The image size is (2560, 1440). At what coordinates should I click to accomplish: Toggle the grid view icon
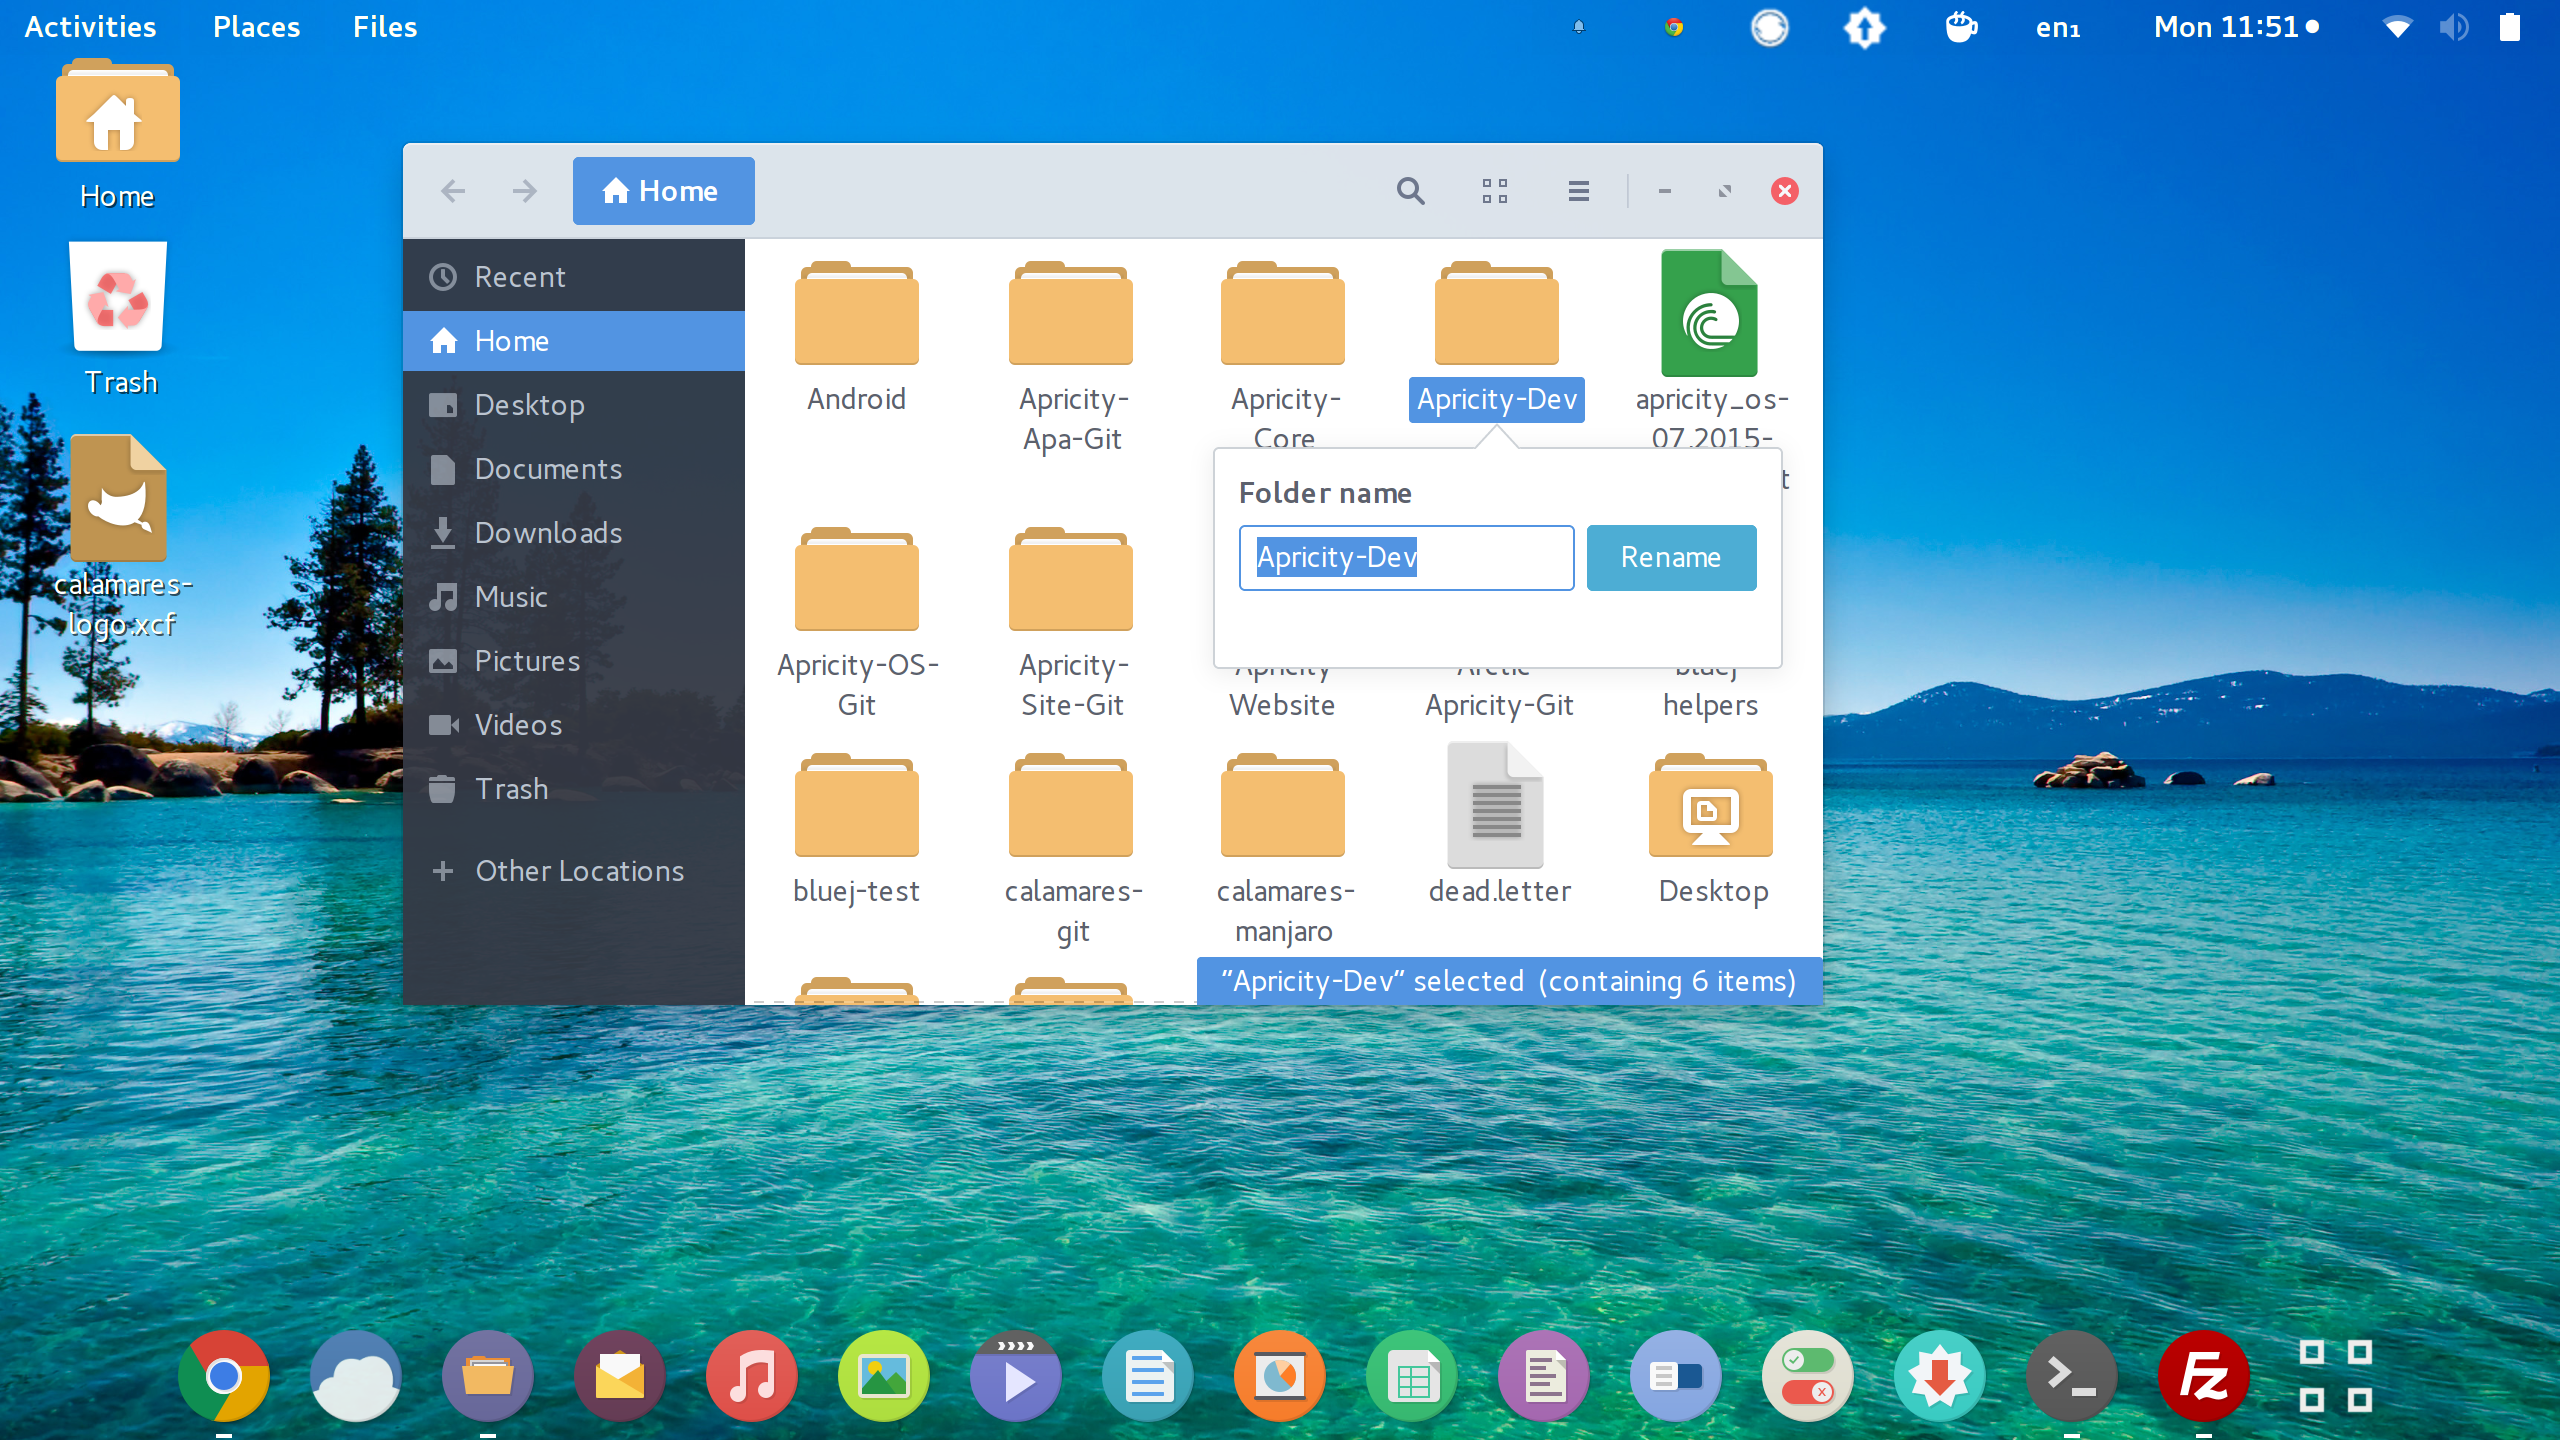[x=1494, y=191]
